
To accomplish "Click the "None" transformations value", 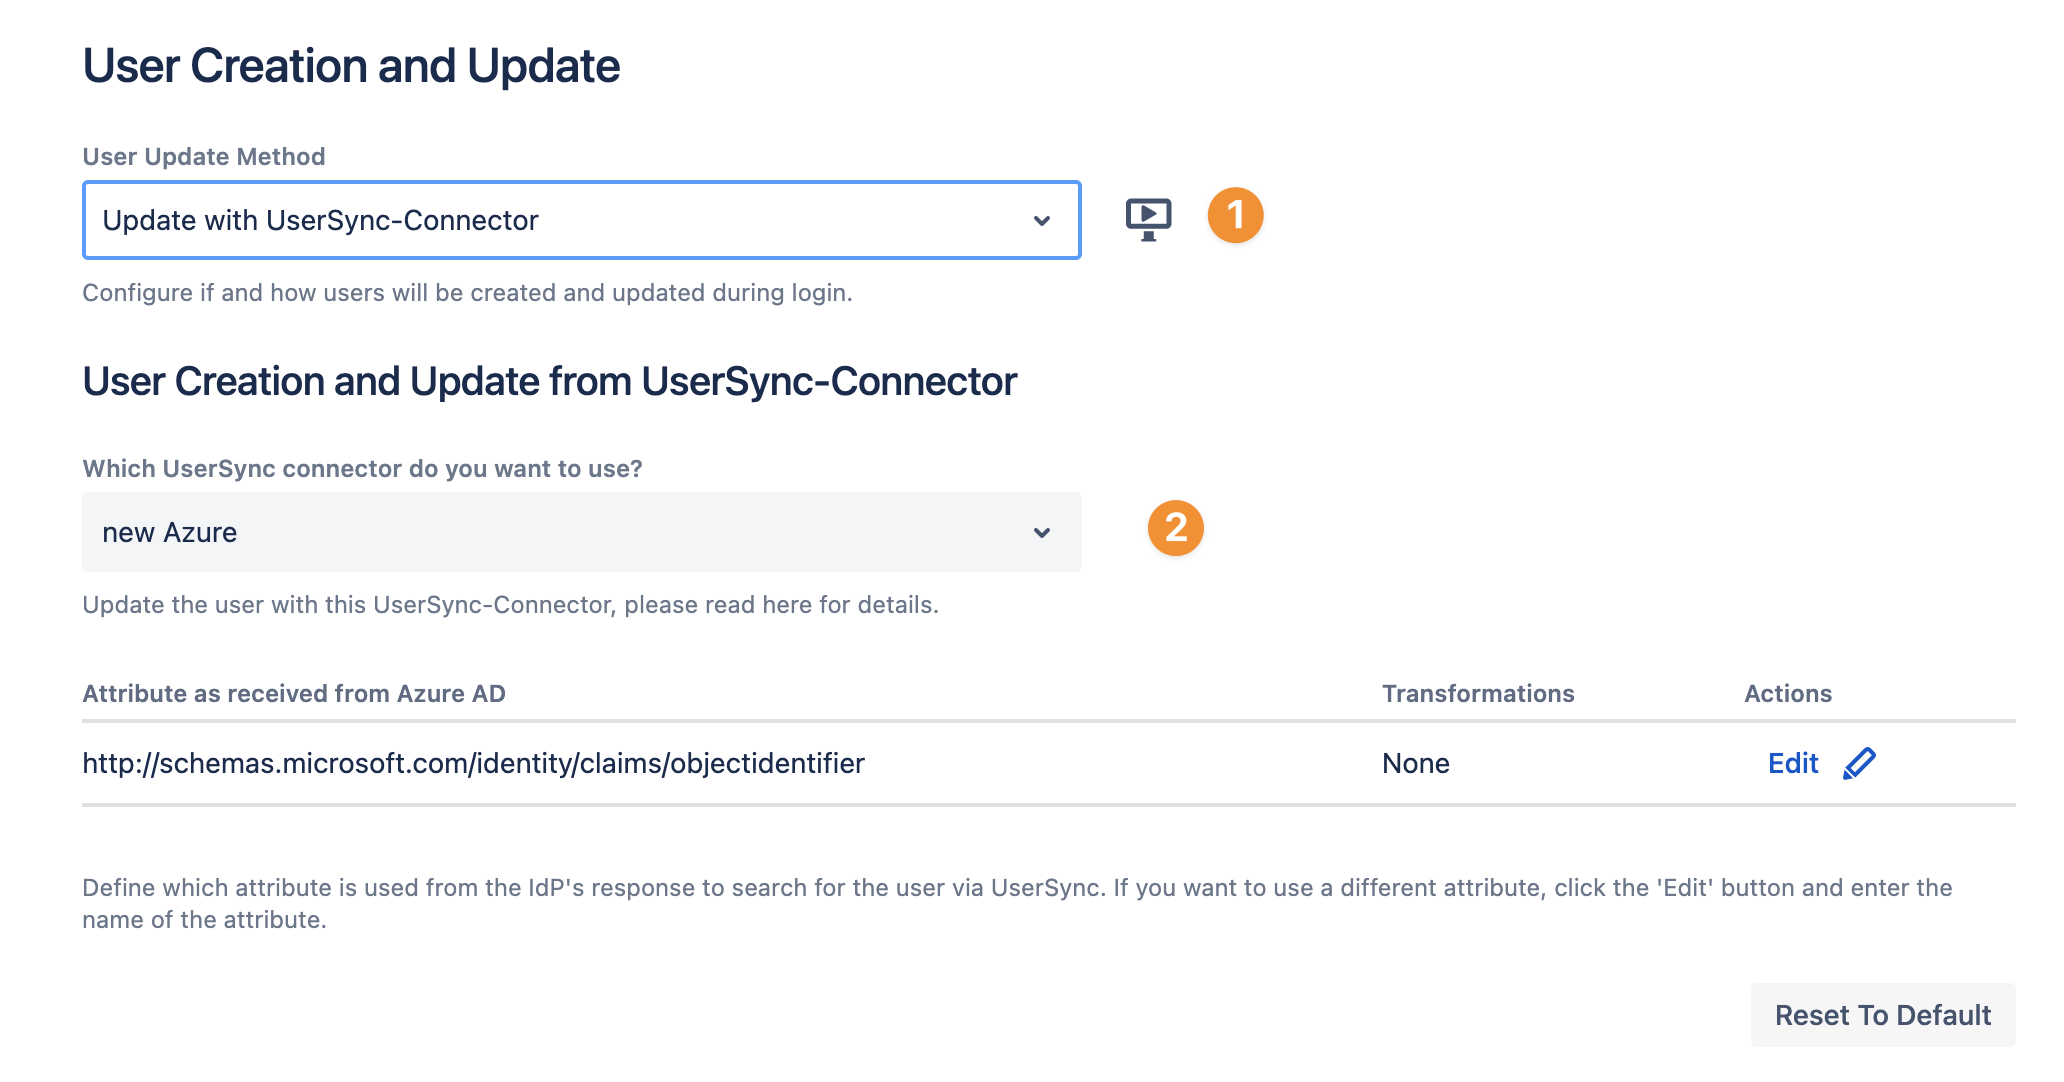I will pyautogui.click(x=1415, y=764).
